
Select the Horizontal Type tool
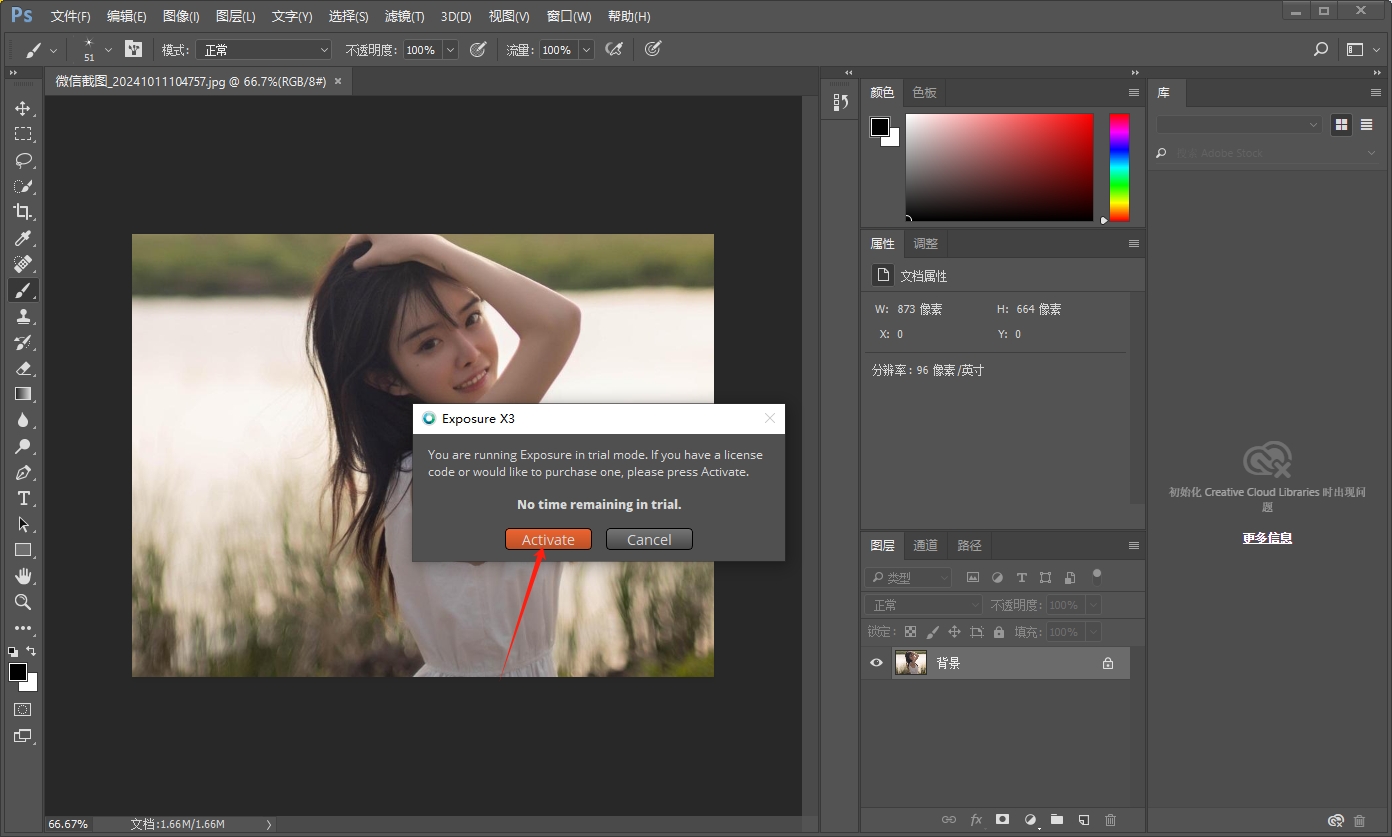click(22, 498)
